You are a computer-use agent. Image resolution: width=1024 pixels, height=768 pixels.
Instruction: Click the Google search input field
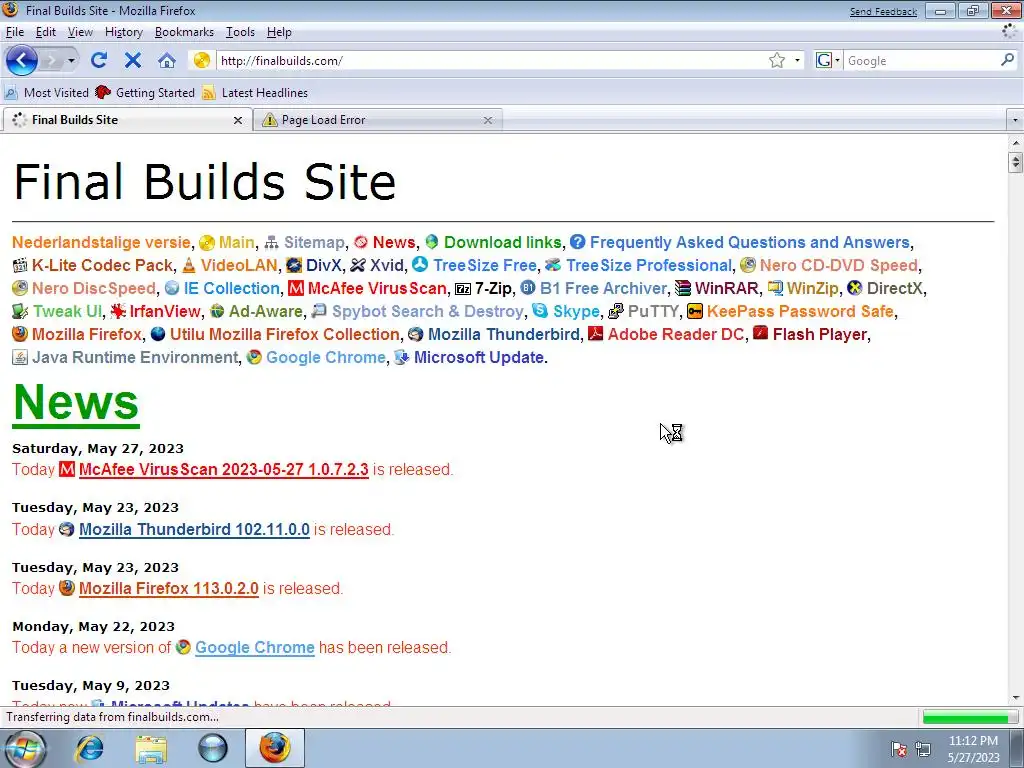pyautogui.click(x=921, y=61)
